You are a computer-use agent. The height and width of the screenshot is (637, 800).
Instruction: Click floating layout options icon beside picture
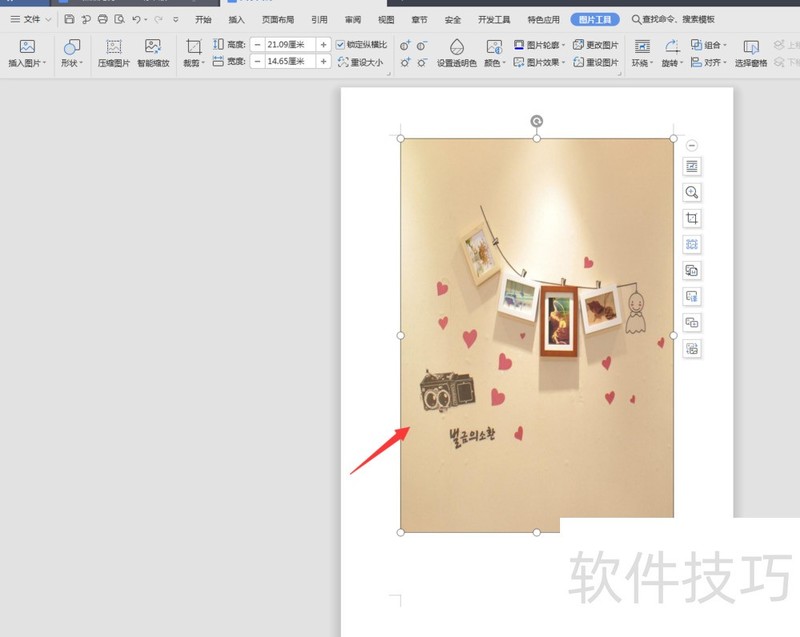pyautogui.click(x=692, y=166)
